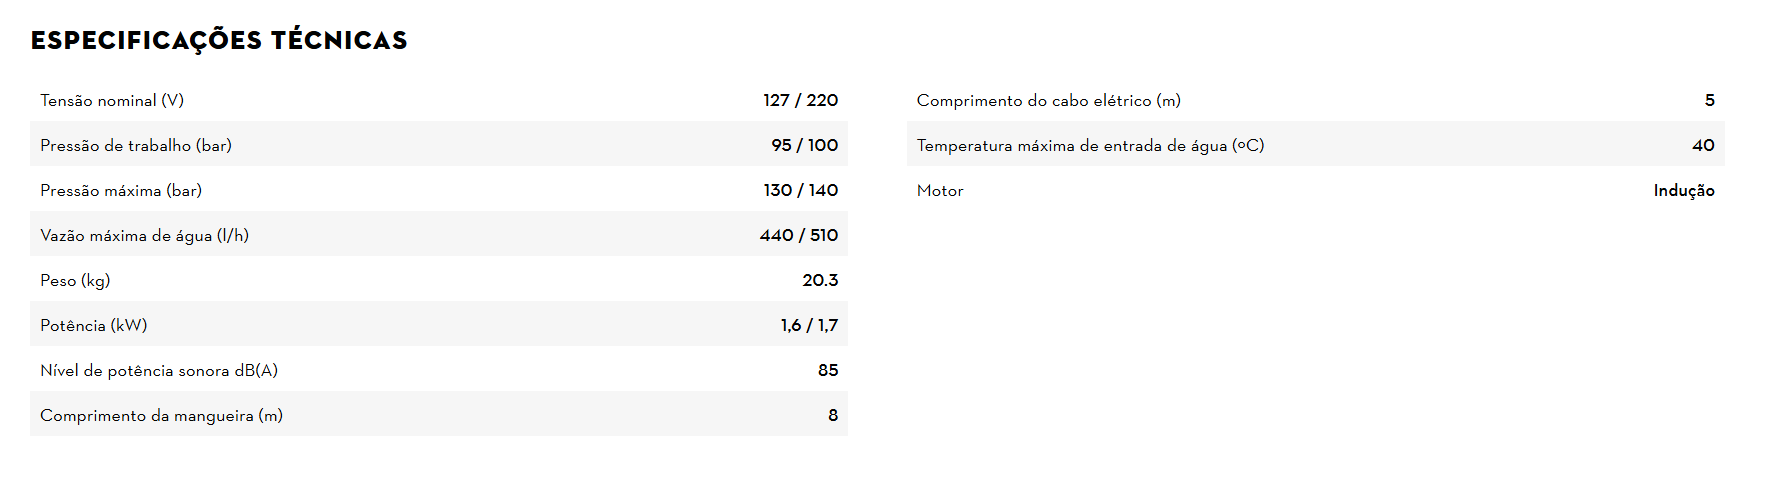Select the Tensão nominal (V) label

click(112, 100)
